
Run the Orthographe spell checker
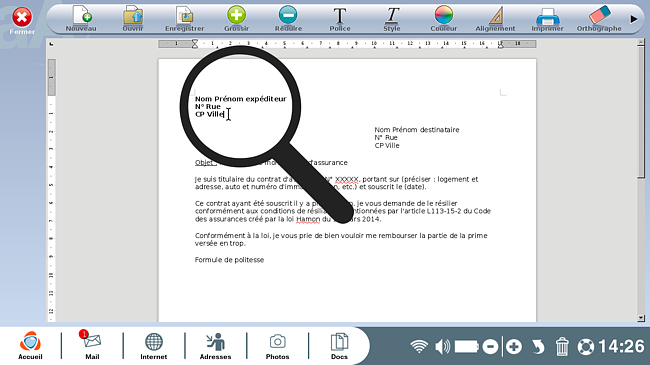pos(599,19)
